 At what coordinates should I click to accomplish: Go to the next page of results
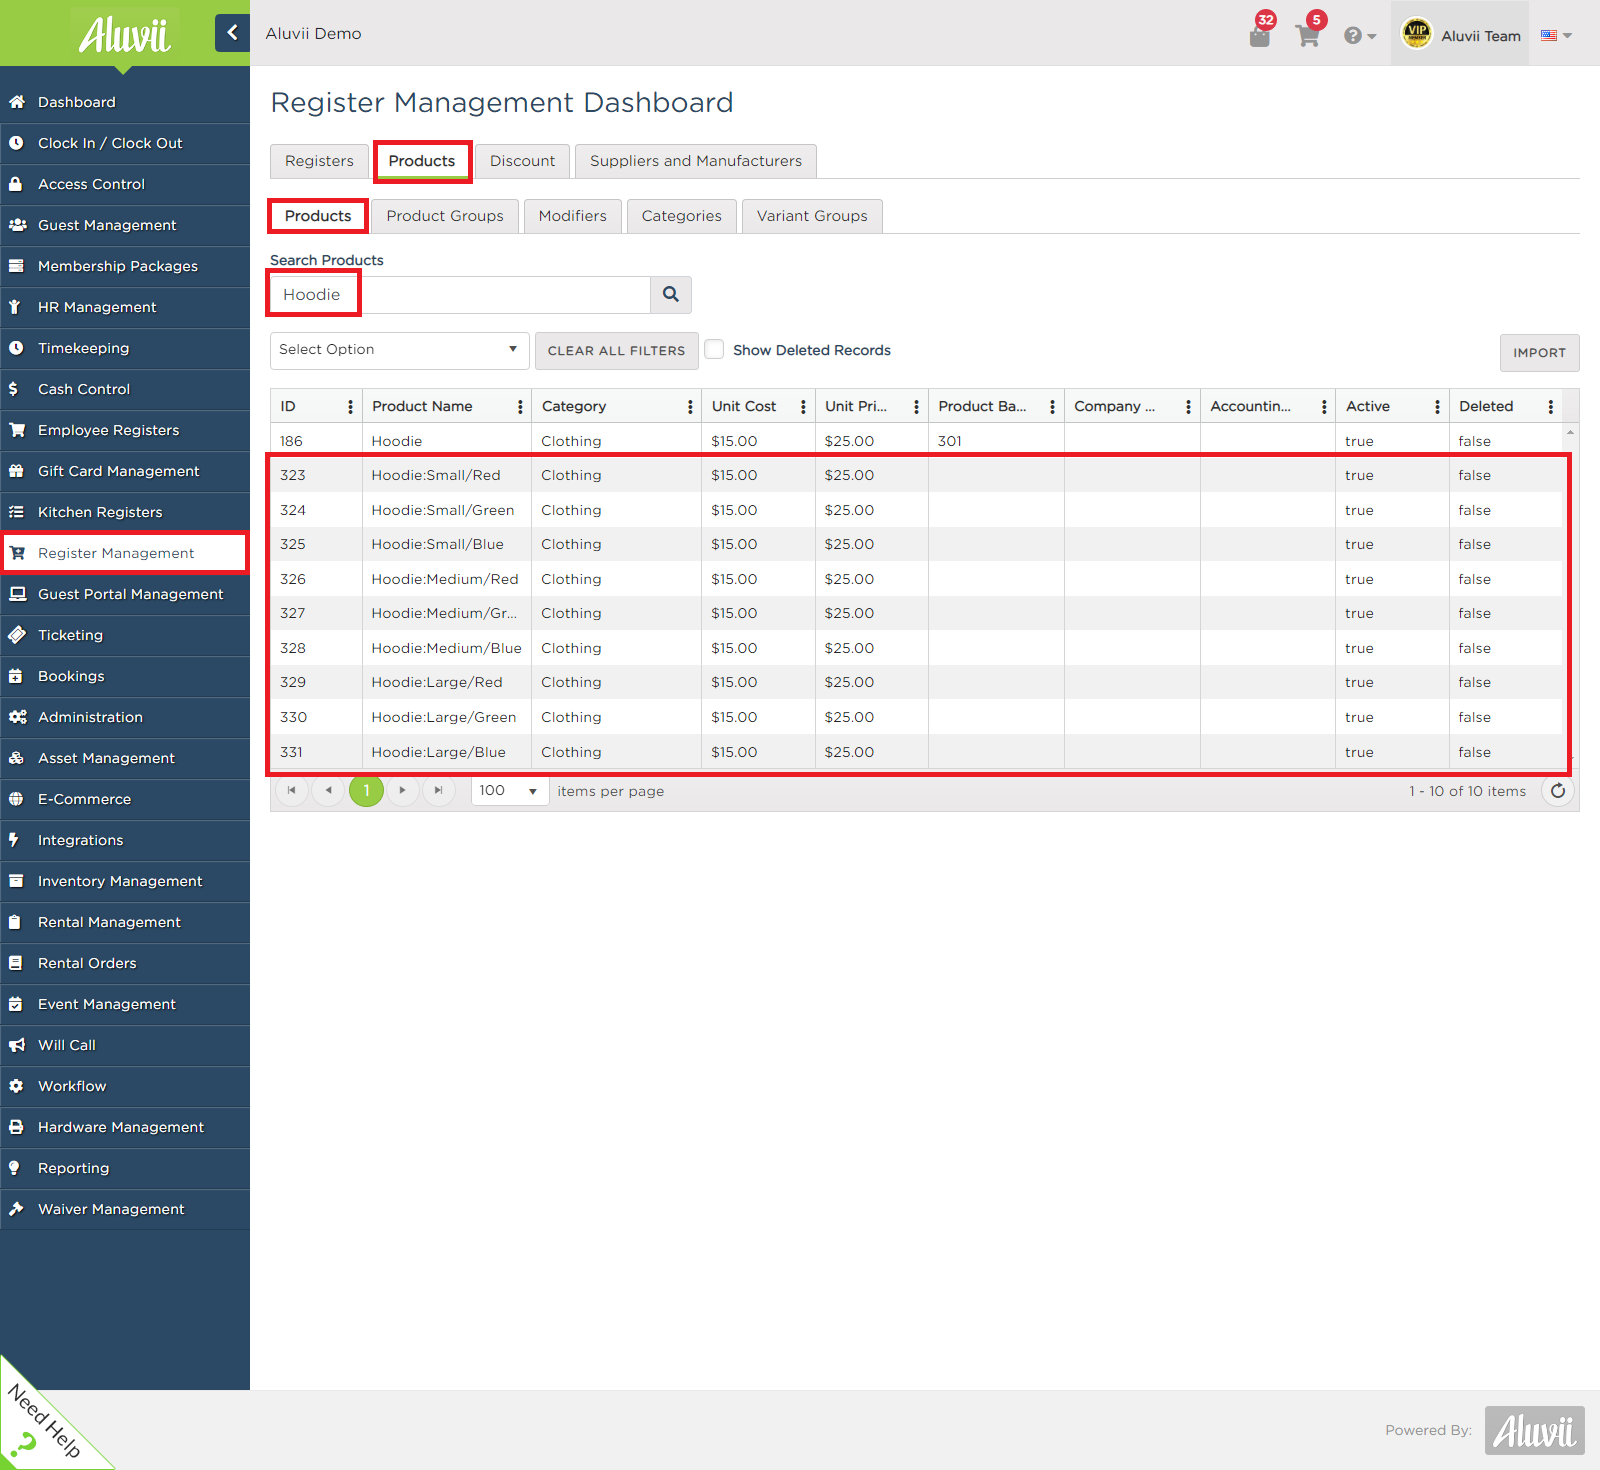(402, 790)
